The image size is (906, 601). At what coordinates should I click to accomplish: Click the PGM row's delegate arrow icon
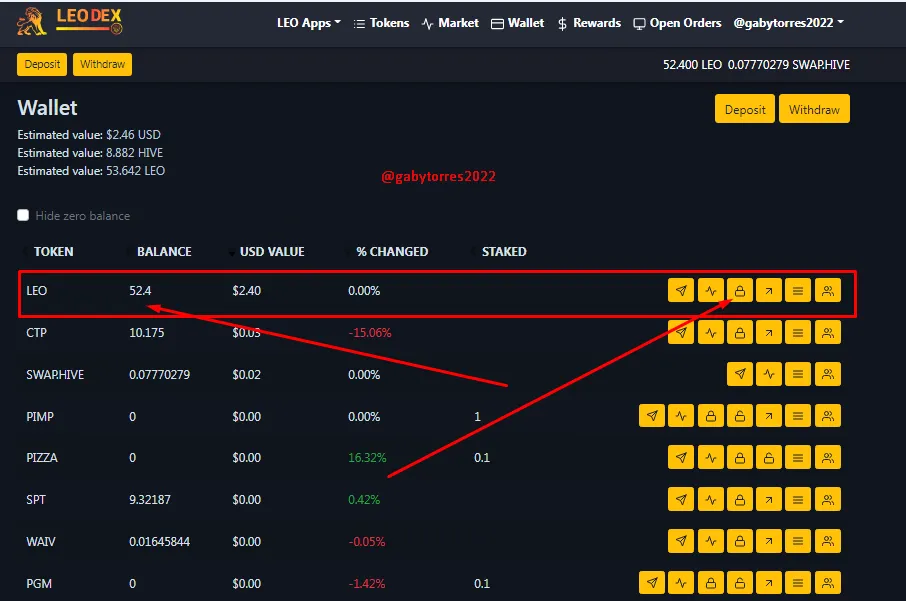click(x=768, y=583)
